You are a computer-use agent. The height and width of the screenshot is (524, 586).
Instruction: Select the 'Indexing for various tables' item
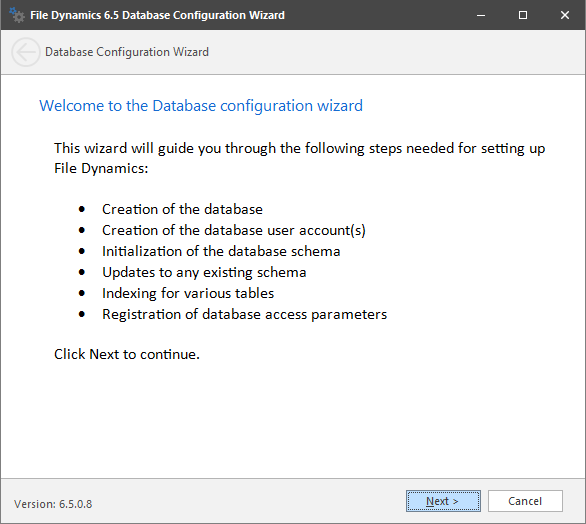(188, 293)
